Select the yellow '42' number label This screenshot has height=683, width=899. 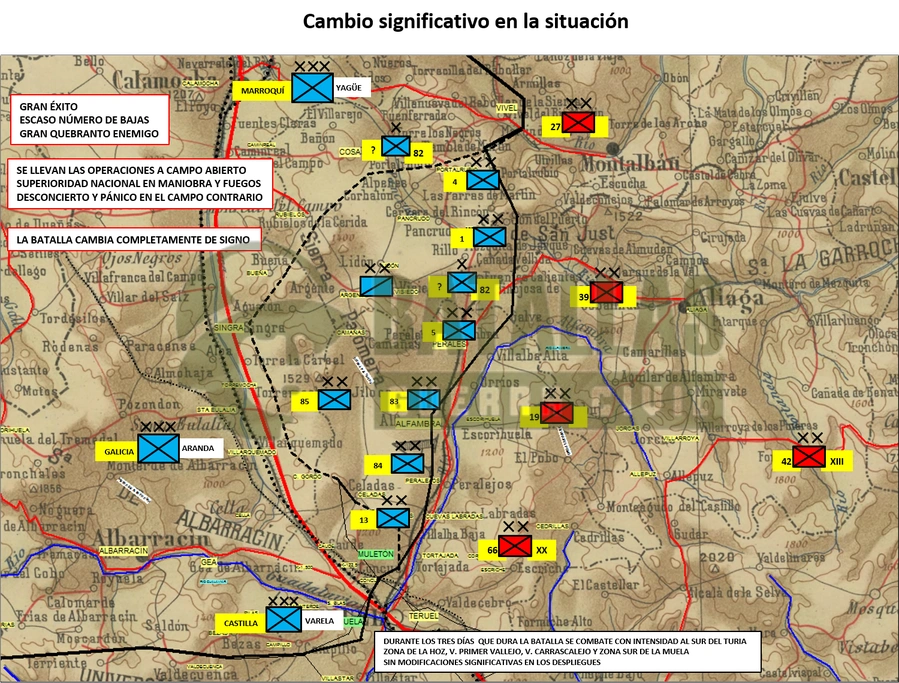coord(785,461)
